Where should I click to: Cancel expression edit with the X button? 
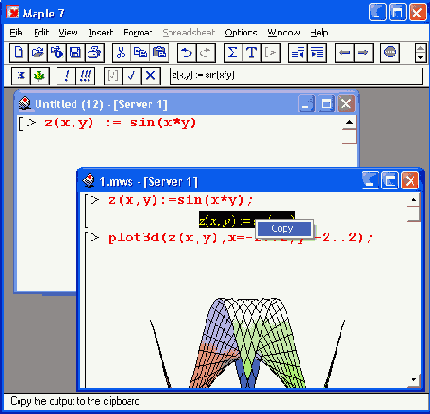(151, 76)
